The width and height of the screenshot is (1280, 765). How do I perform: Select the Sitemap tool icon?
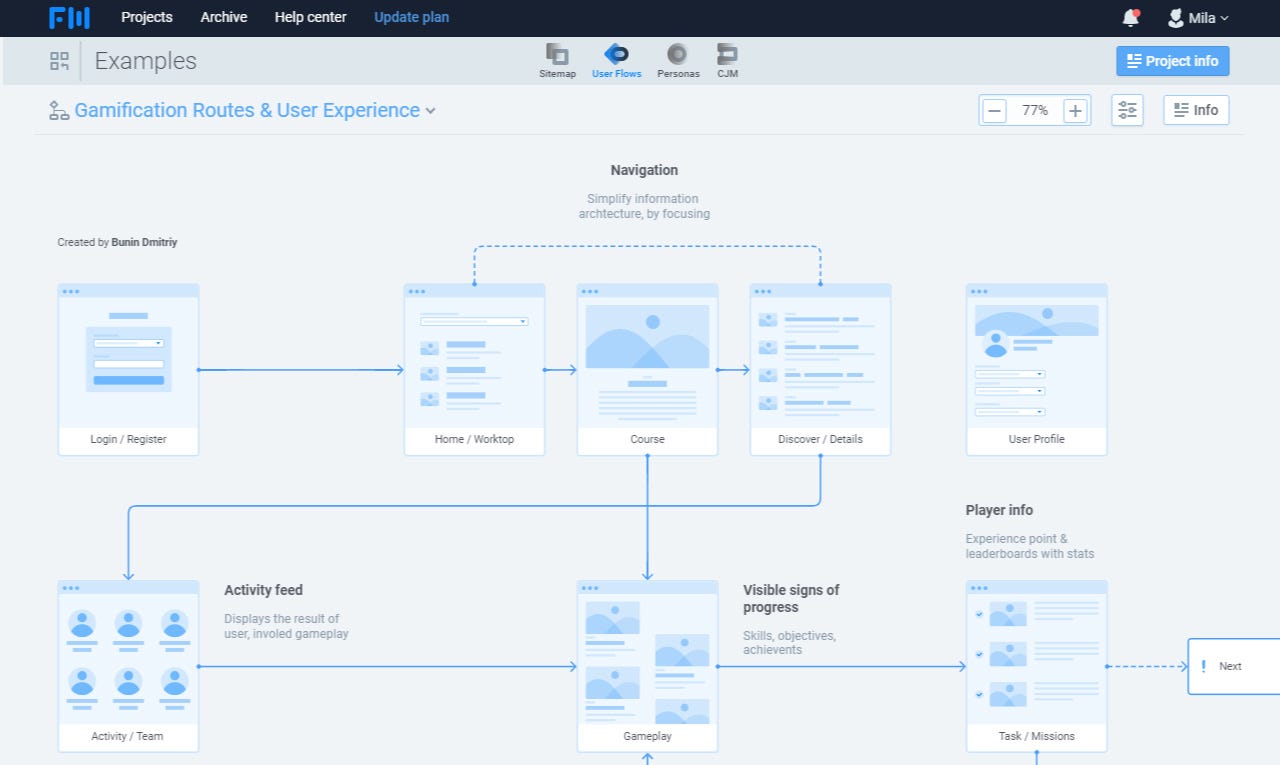(x=557, y=58)
